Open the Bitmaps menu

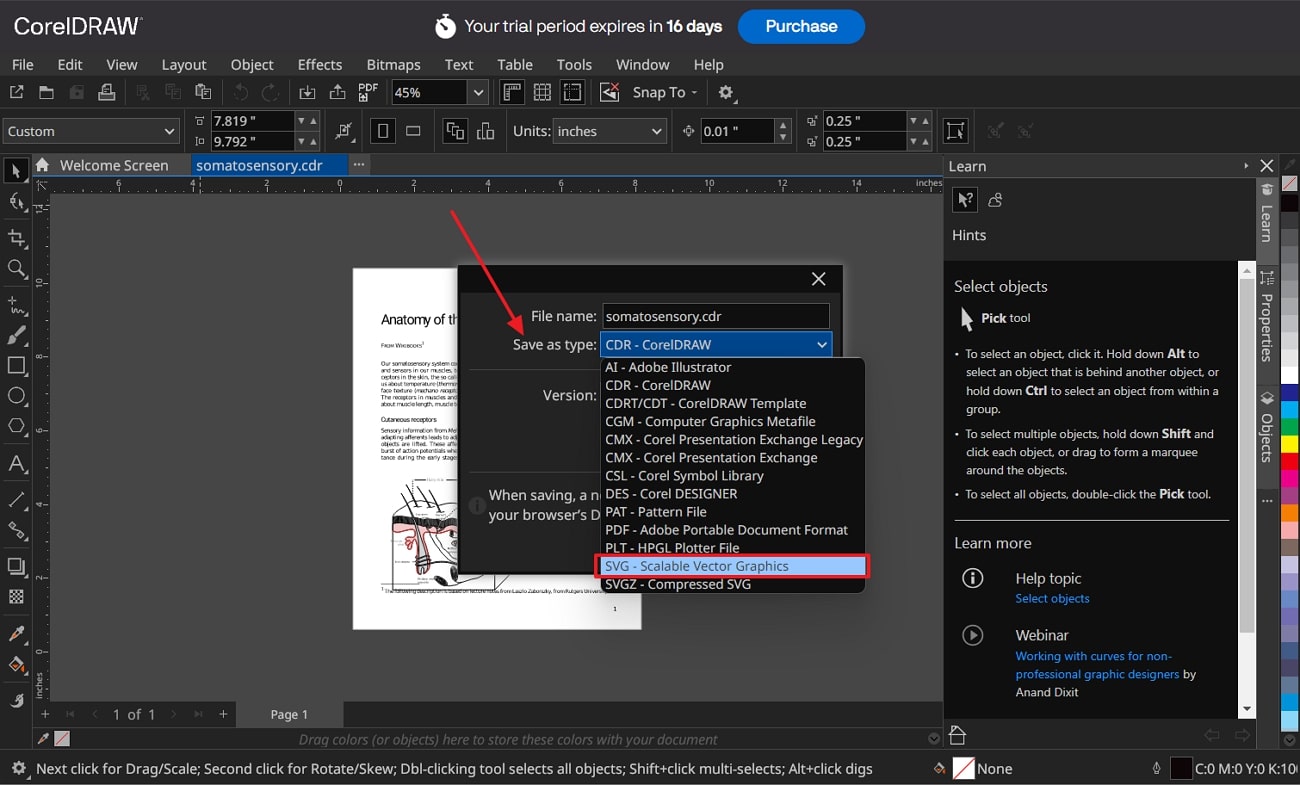393,64
